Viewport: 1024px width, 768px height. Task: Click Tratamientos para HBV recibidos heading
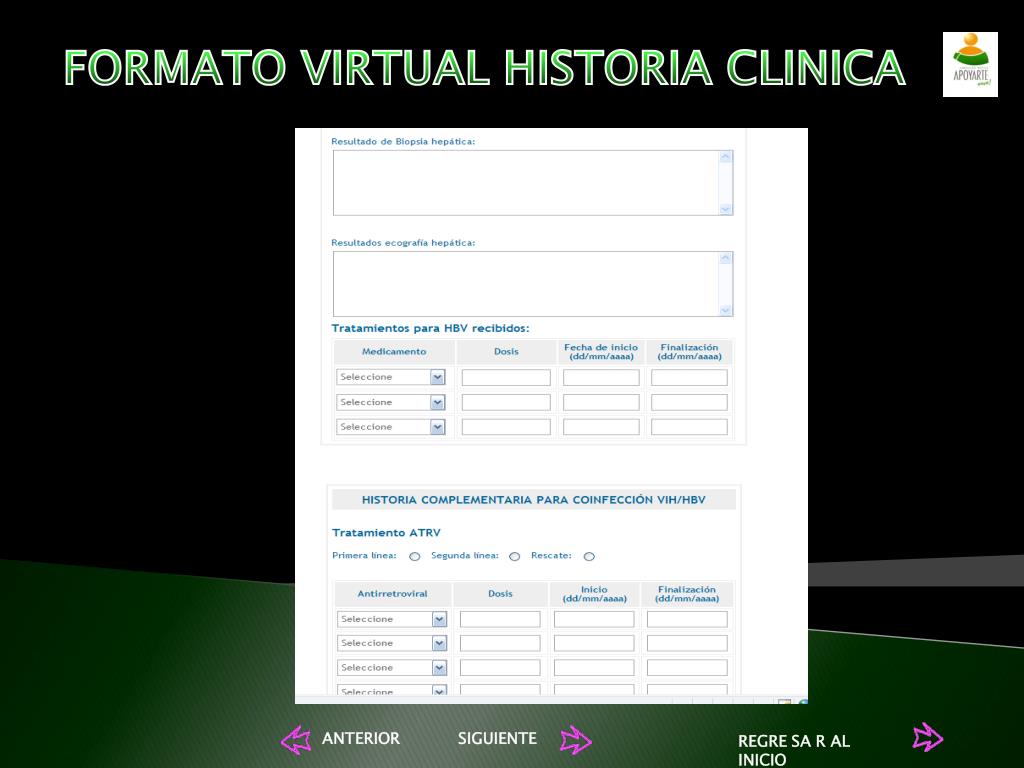pos(430,328)
